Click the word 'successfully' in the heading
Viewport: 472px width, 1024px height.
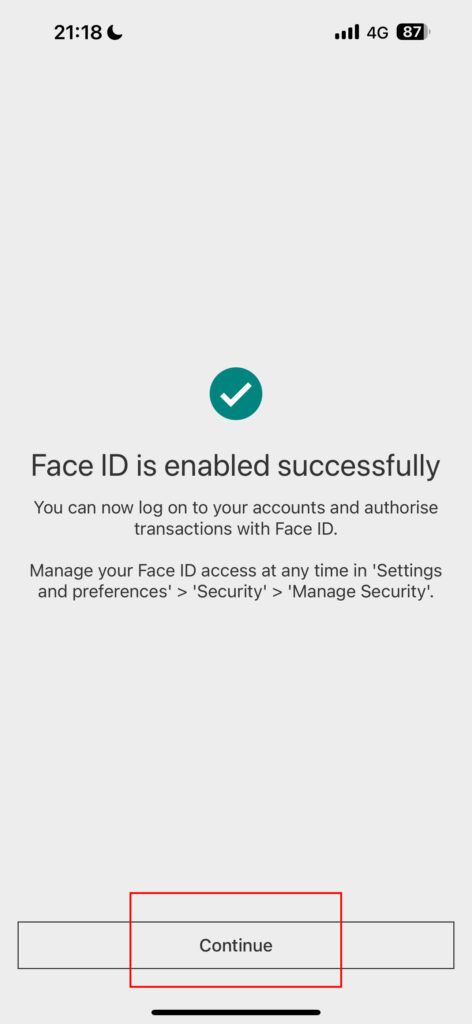358,467
